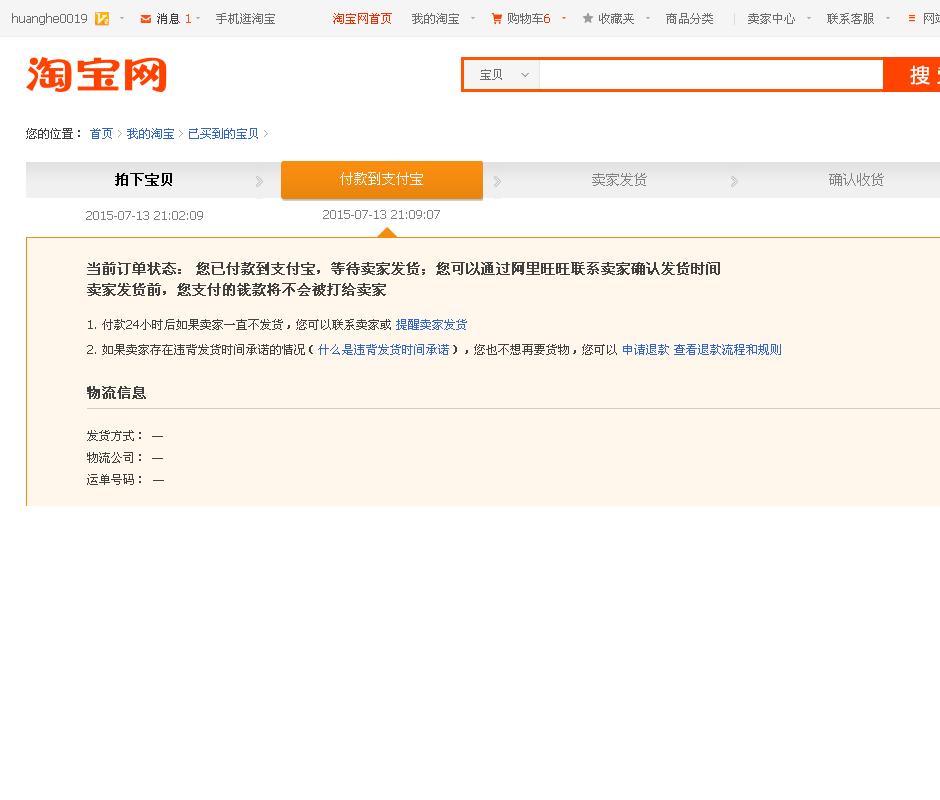The image size is (940, 800).
Task: Open the 查看退款流程和规则 link
Action: (x=727, y=350)
